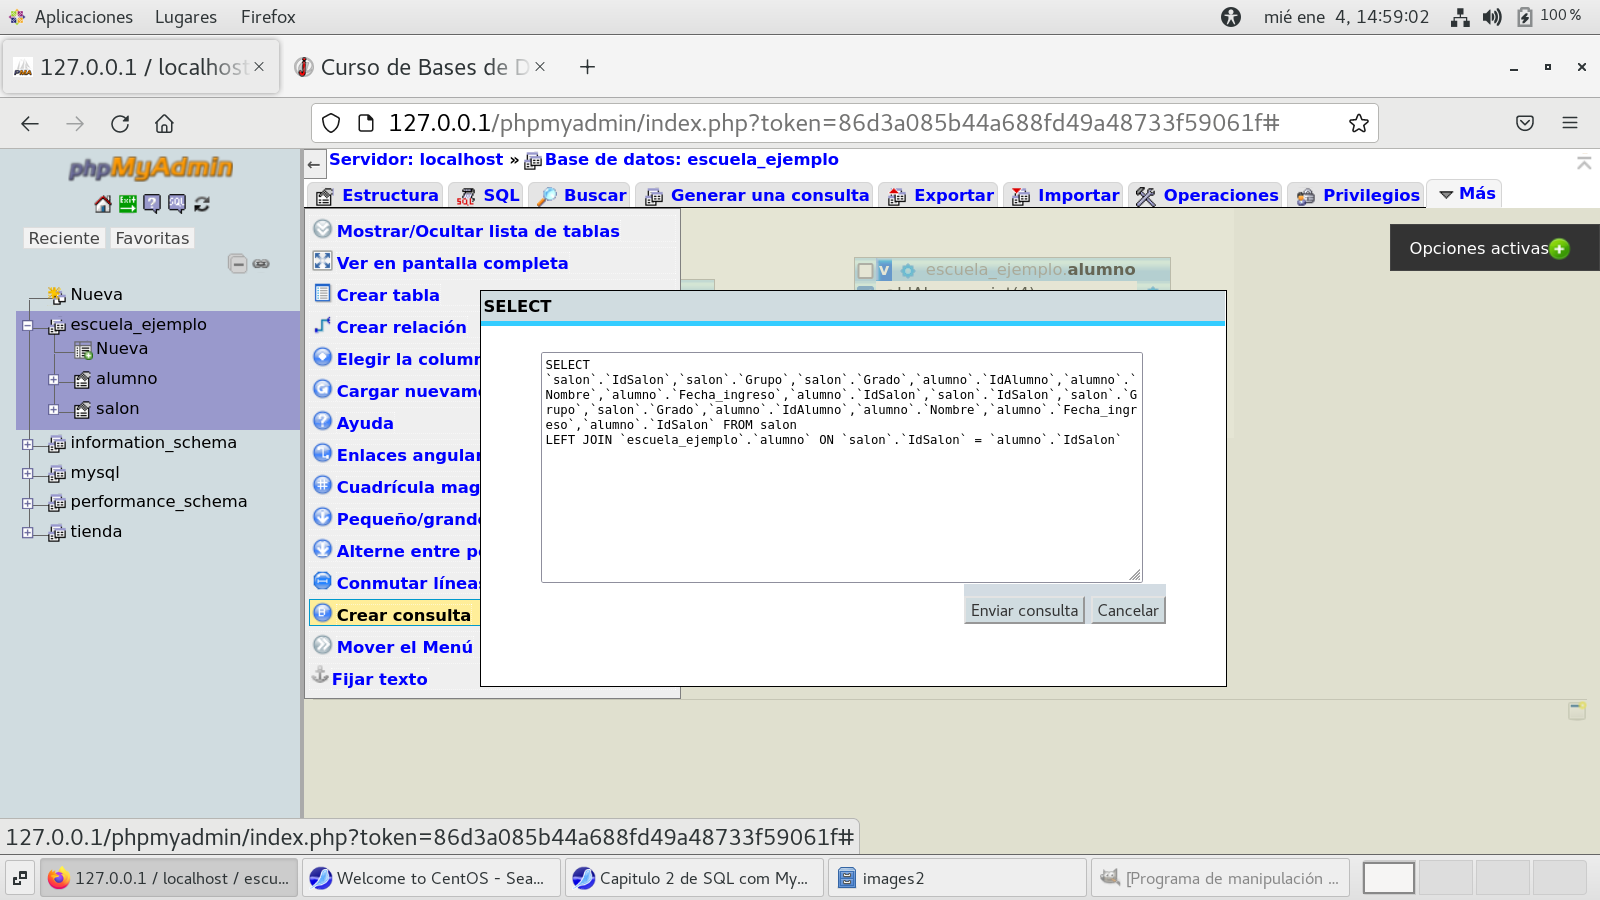This screenshot has height=900, width=1600.
Task: Click the link with main panel icon
Action: [x=261, y=264]
